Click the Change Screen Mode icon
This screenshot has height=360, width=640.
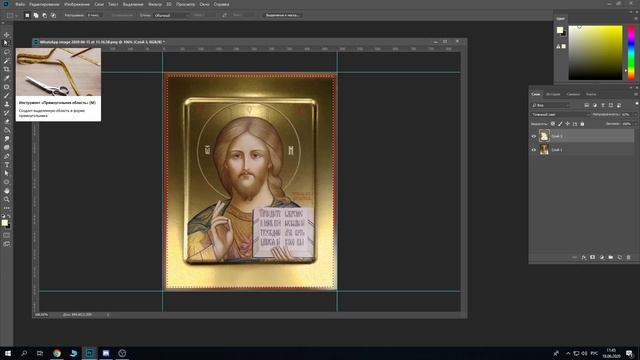coord(7,244)
